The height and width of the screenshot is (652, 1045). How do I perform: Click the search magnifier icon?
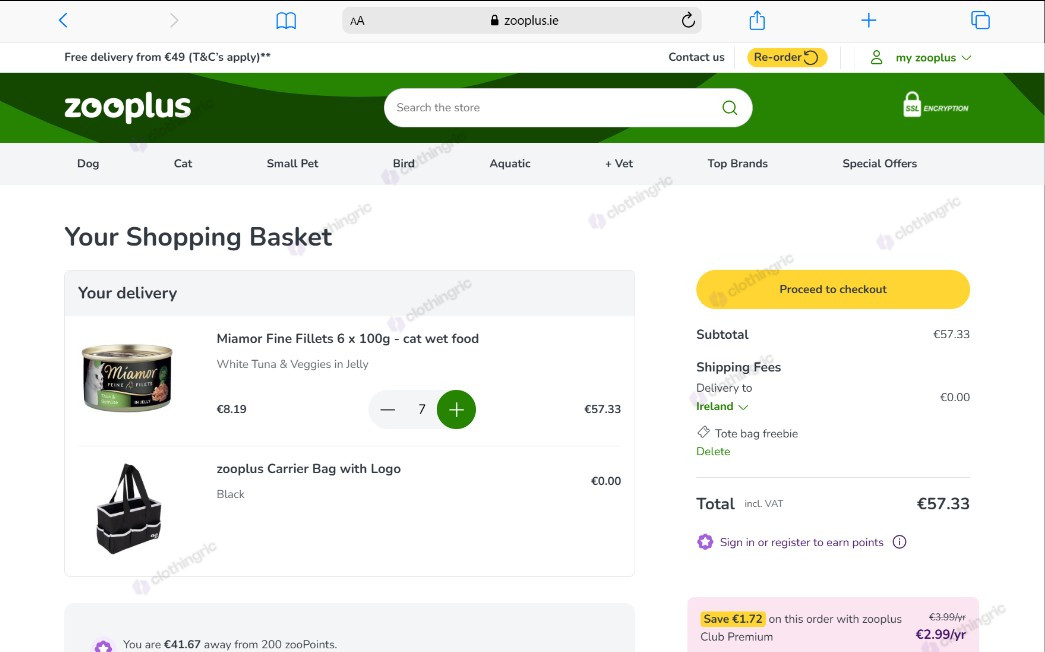click(730, 107)
